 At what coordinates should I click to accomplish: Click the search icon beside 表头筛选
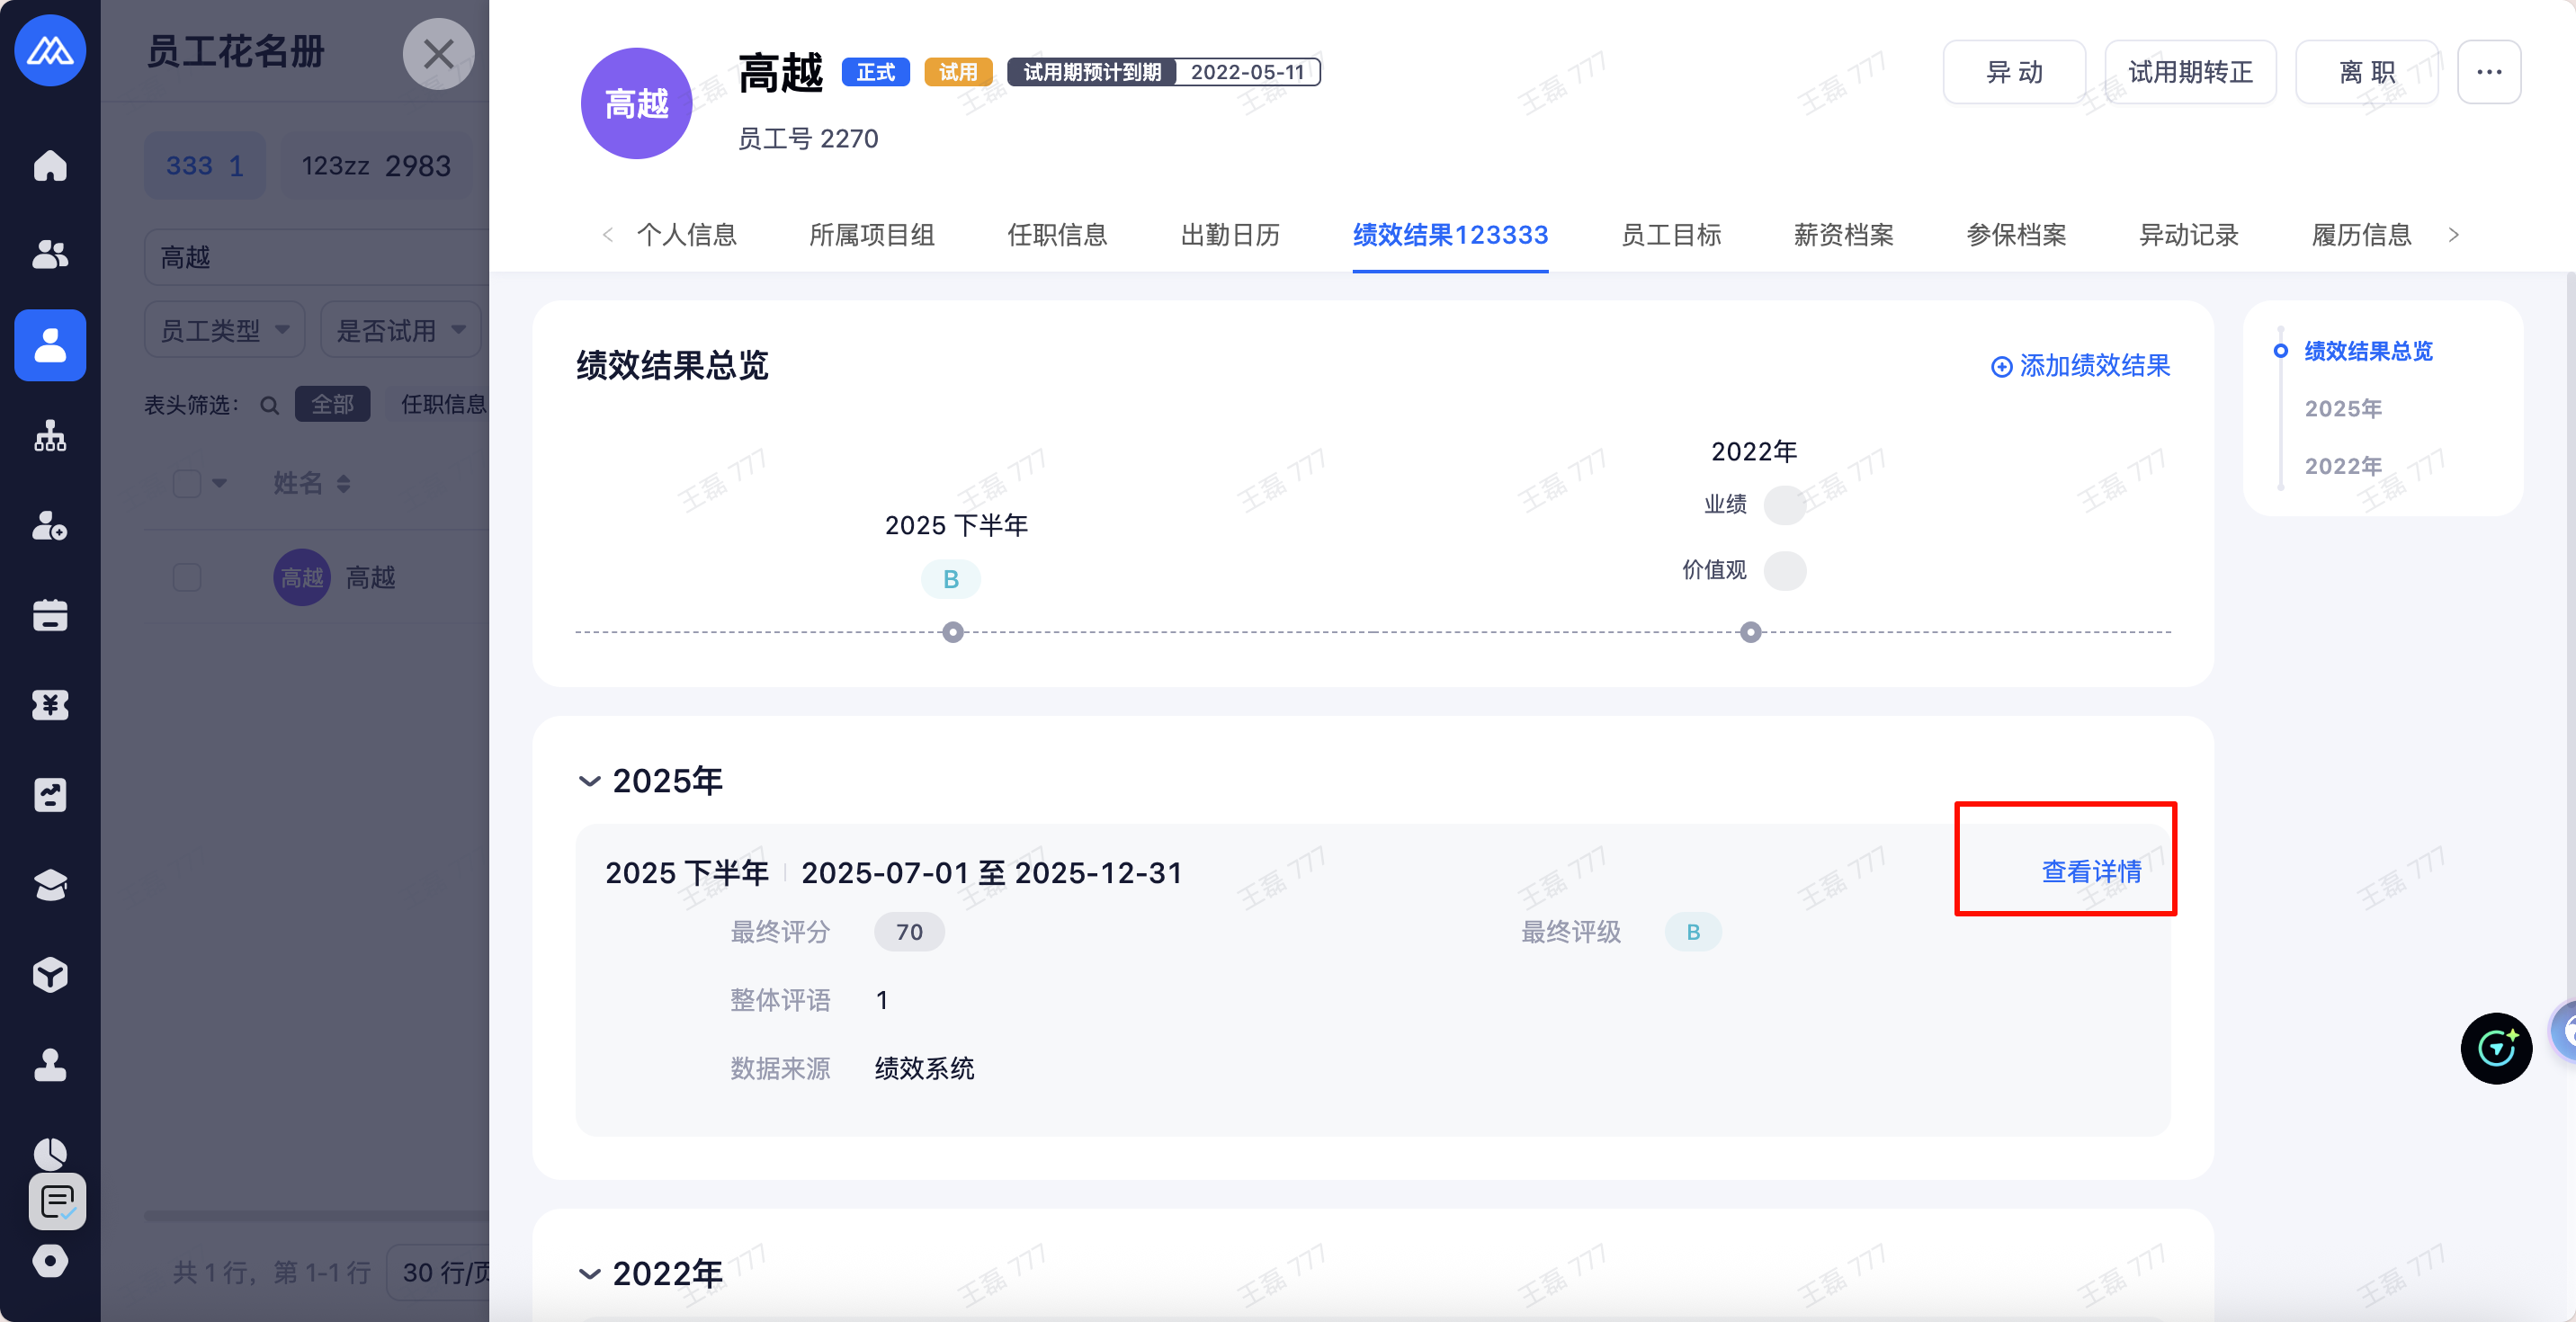point(269,405)
